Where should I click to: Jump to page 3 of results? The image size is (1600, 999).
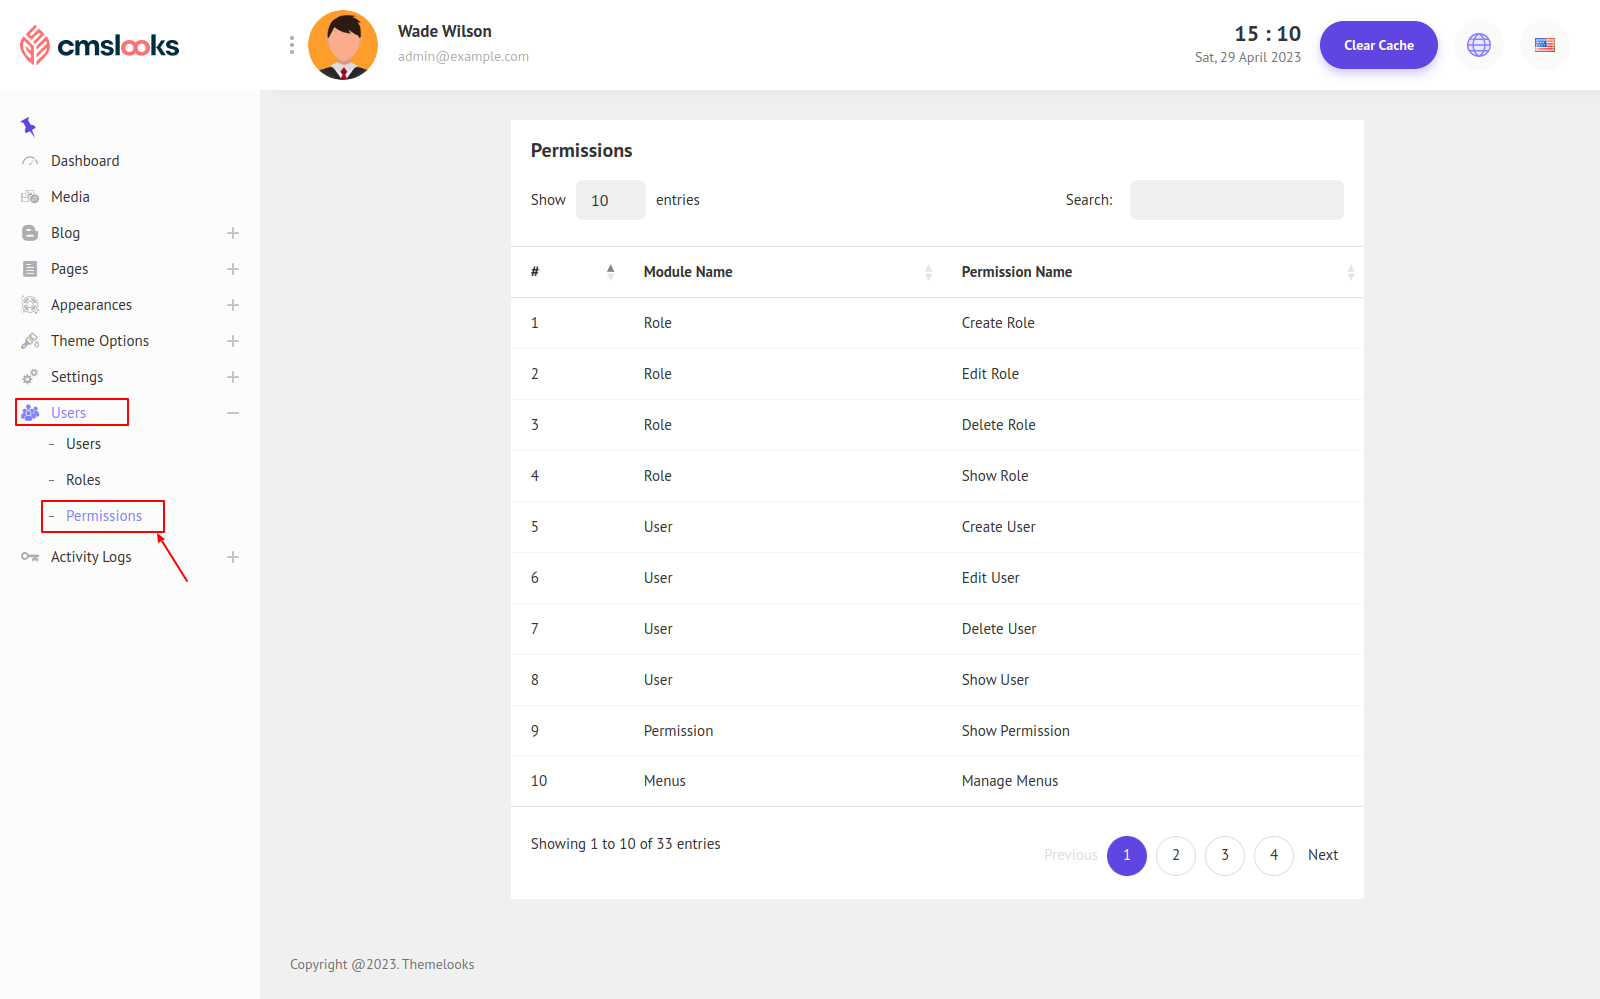click(x=1224, y=855)
